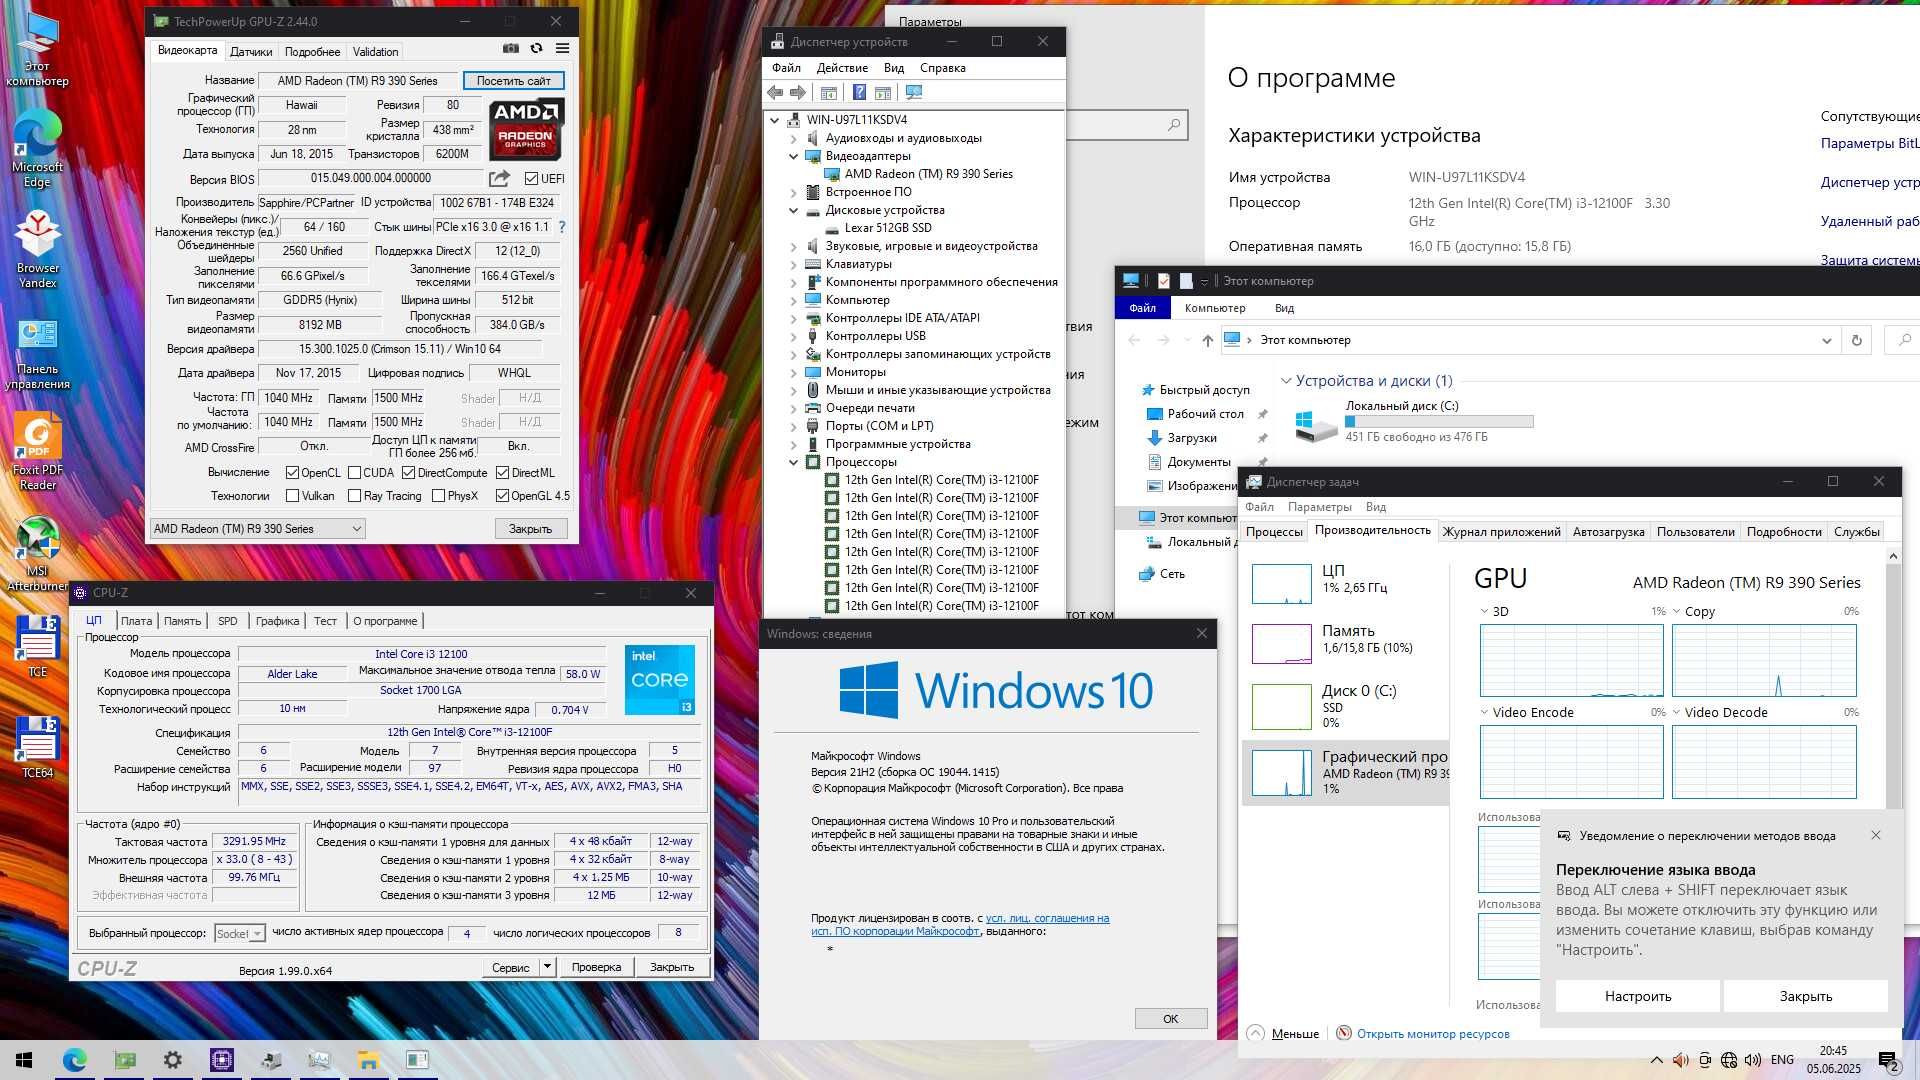Click the Windows Start button
1920x1080 pixels.
pos(24,1060)
